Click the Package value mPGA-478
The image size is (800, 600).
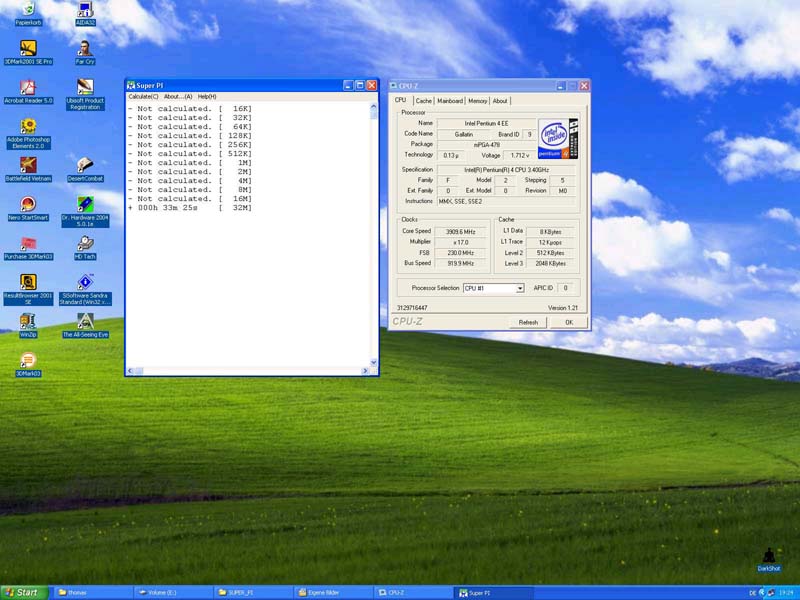[x=486, y=145]
